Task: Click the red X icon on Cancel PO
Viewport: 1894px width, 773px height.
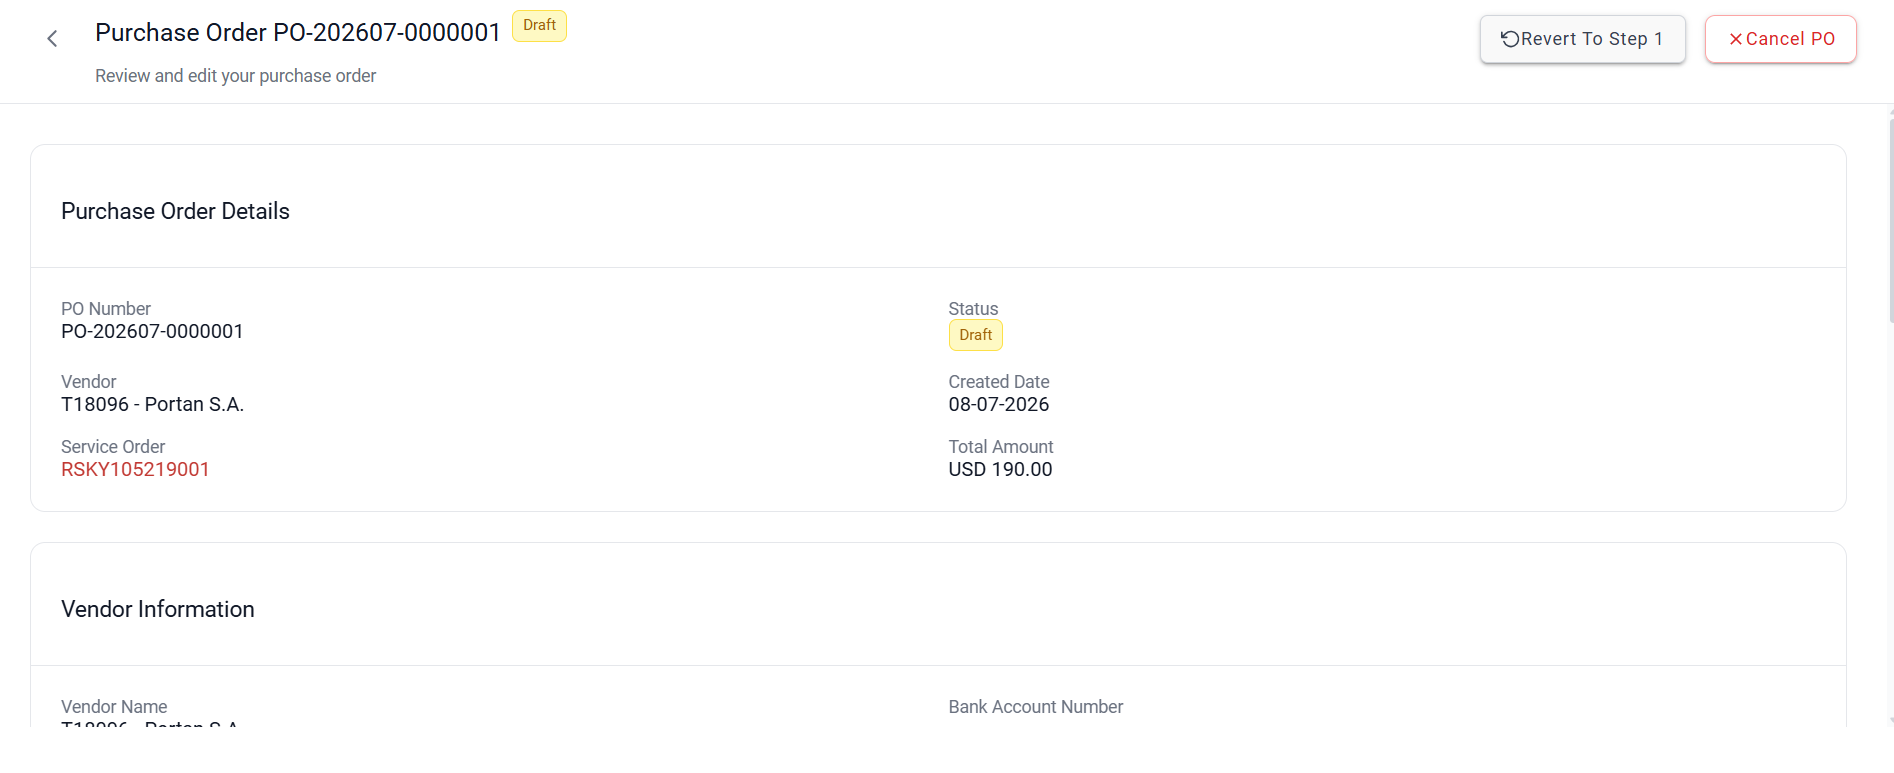Action: pyautogui.click(x=1736, y=39)
